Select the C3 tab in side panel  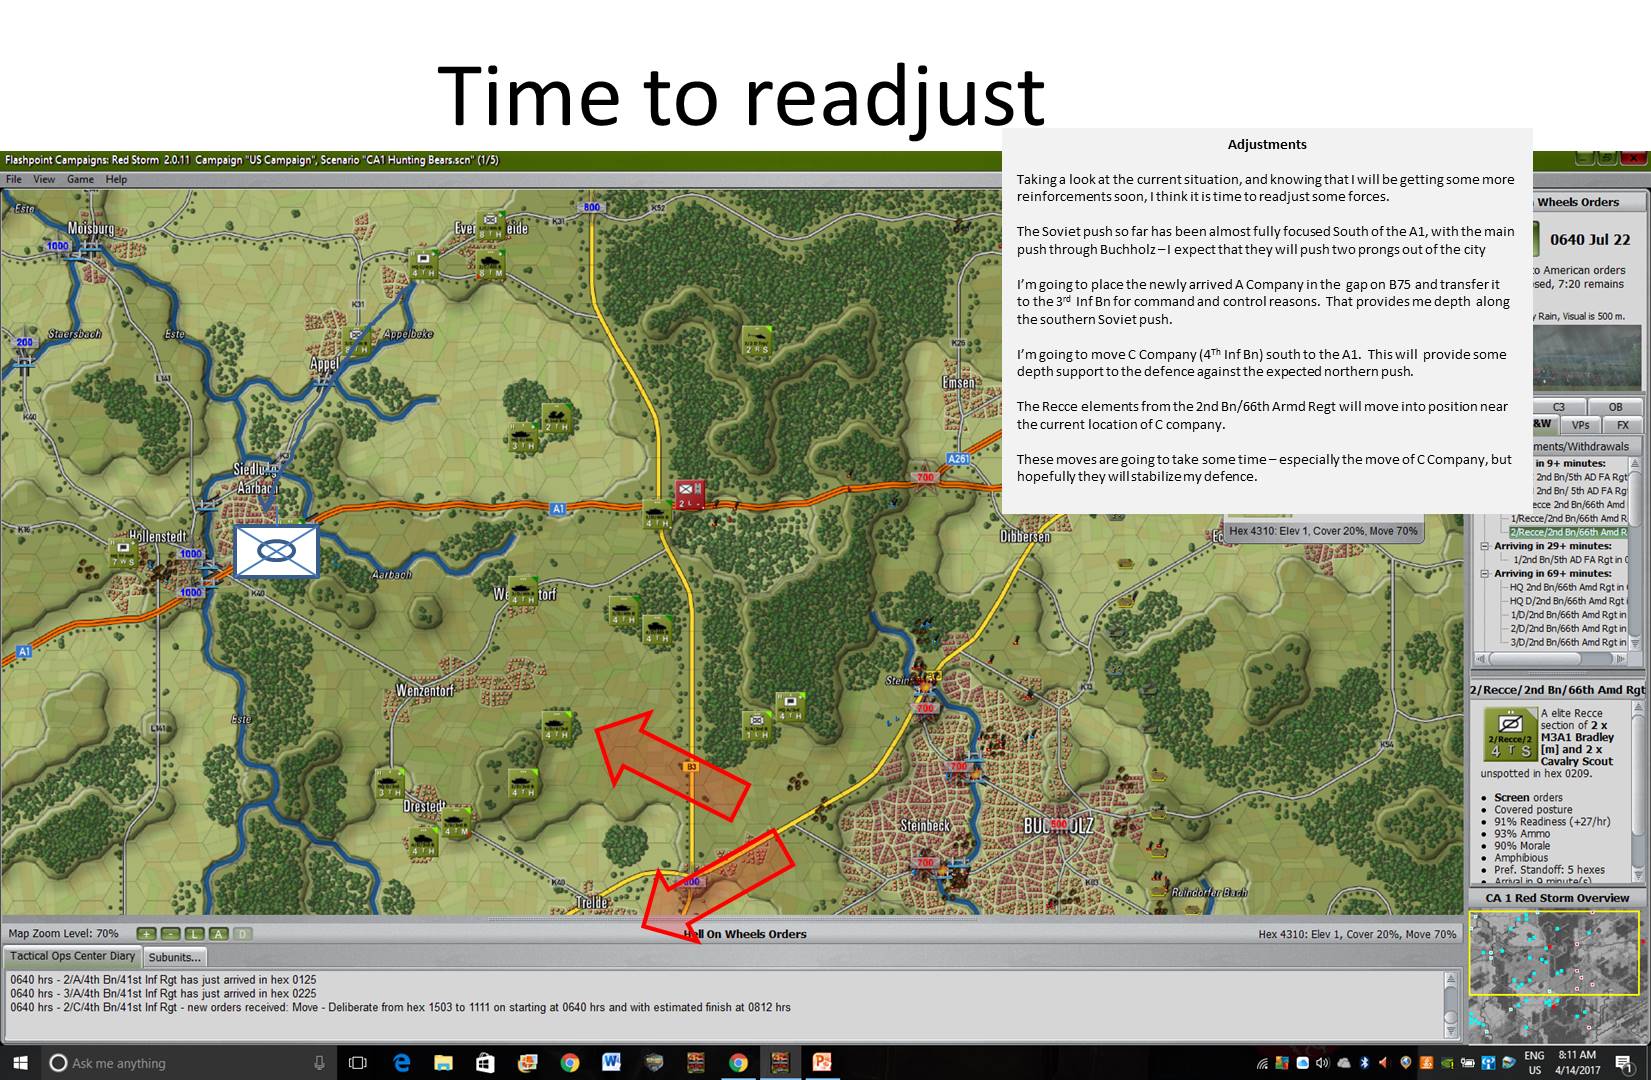click(x=1558, y=407)
